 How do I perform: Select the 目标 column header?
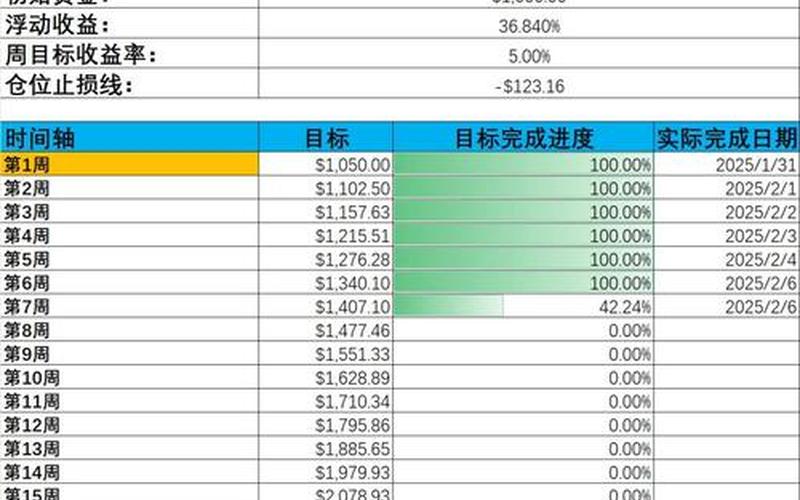[326, 137]
